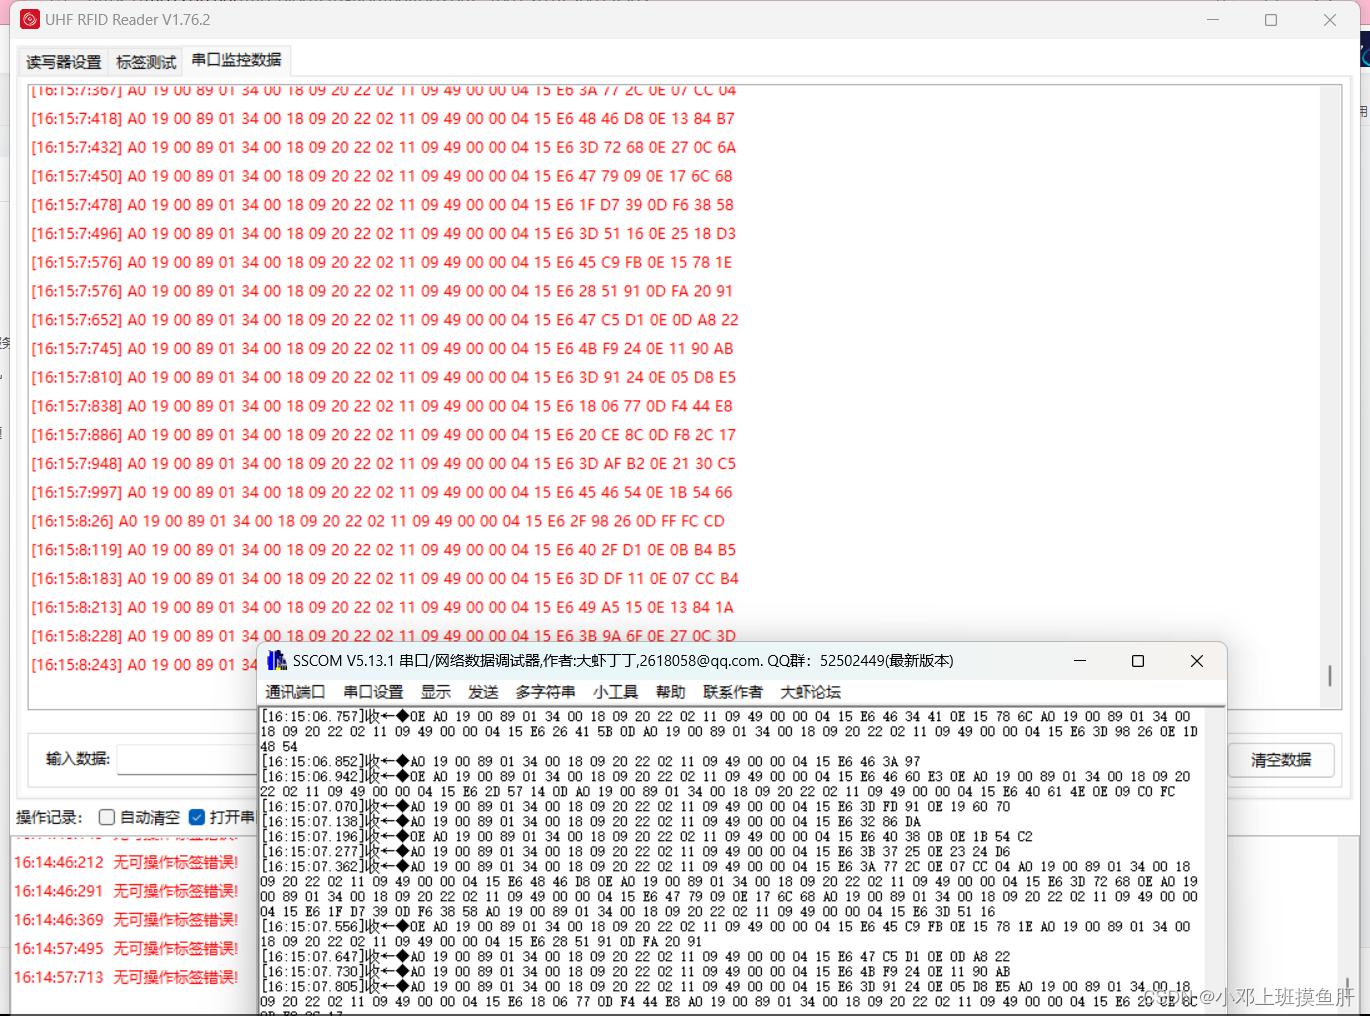This screenshot has height=1016, width=1370.
Task: Click the log line stamped [16:15:7:997]
Action: (382, 493)
